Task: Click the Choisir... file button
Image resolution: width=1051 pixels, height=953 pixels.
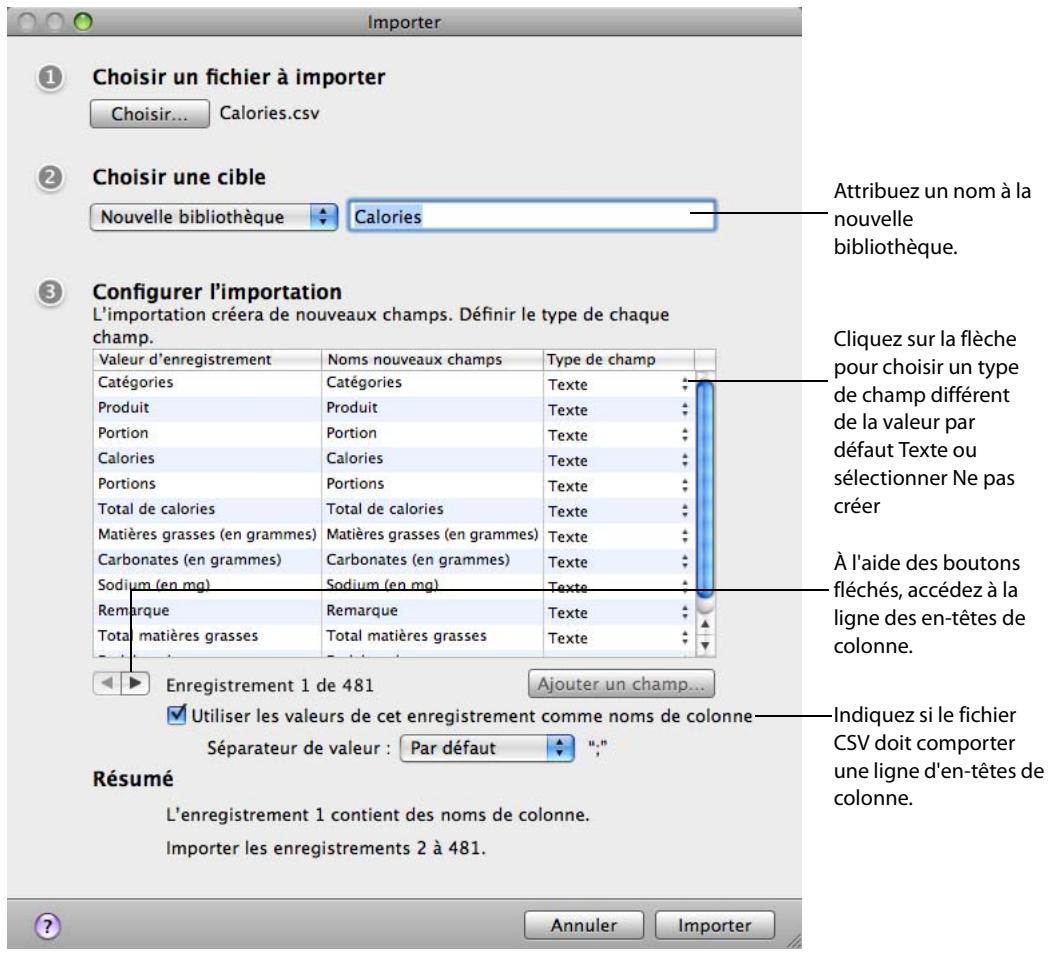Action: point(149,114)
